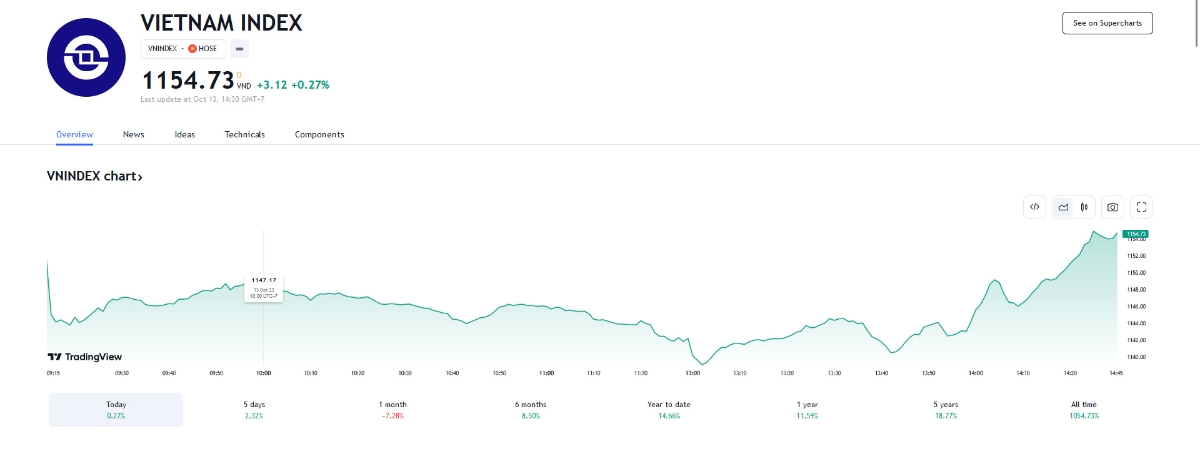Take a chart snapshot with camera icon
Screen dimensions: 1200x454
coord(1112,207)
